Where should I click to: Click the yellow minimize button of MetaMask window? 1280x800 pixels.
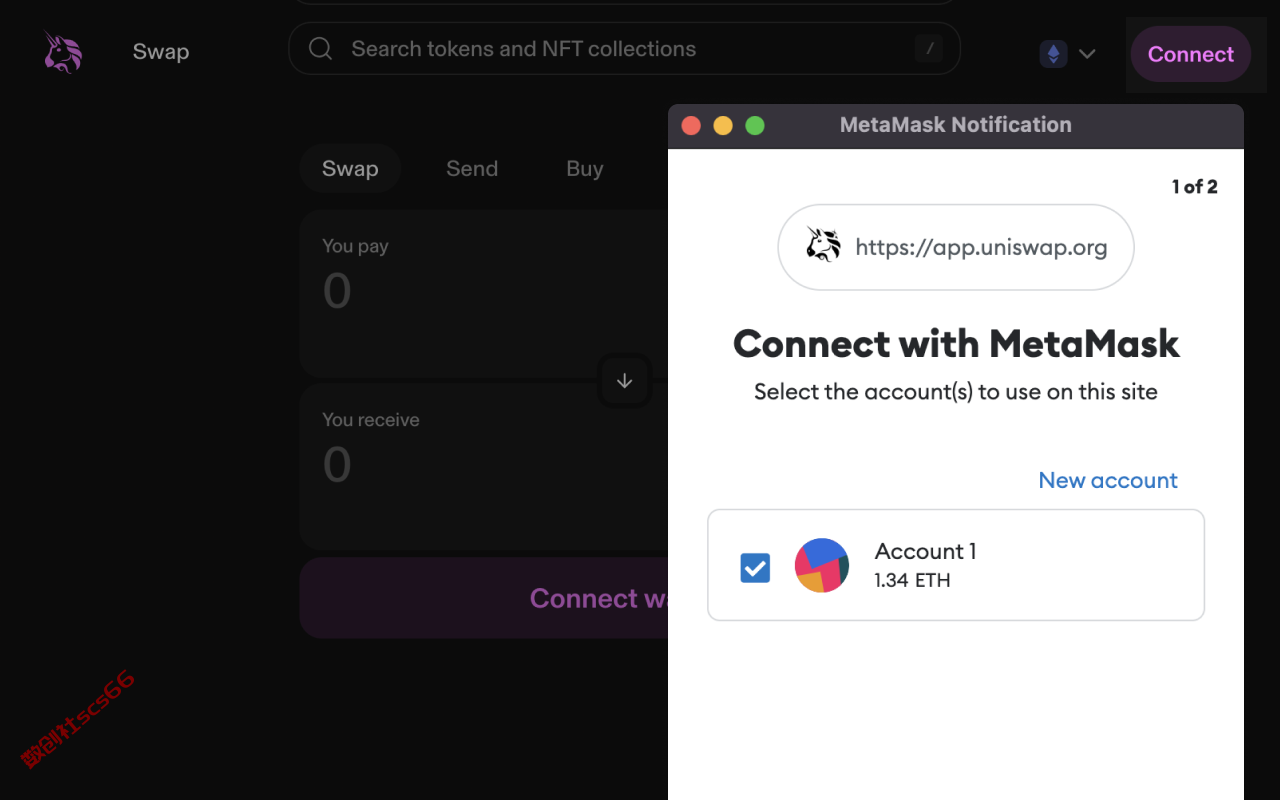coord(723,125)
